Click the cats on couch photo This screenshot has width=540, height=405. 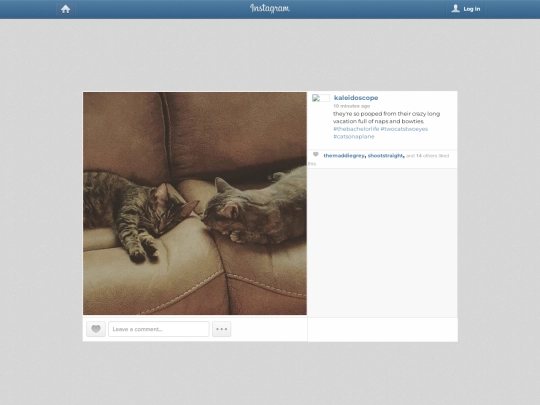point(195,203)
